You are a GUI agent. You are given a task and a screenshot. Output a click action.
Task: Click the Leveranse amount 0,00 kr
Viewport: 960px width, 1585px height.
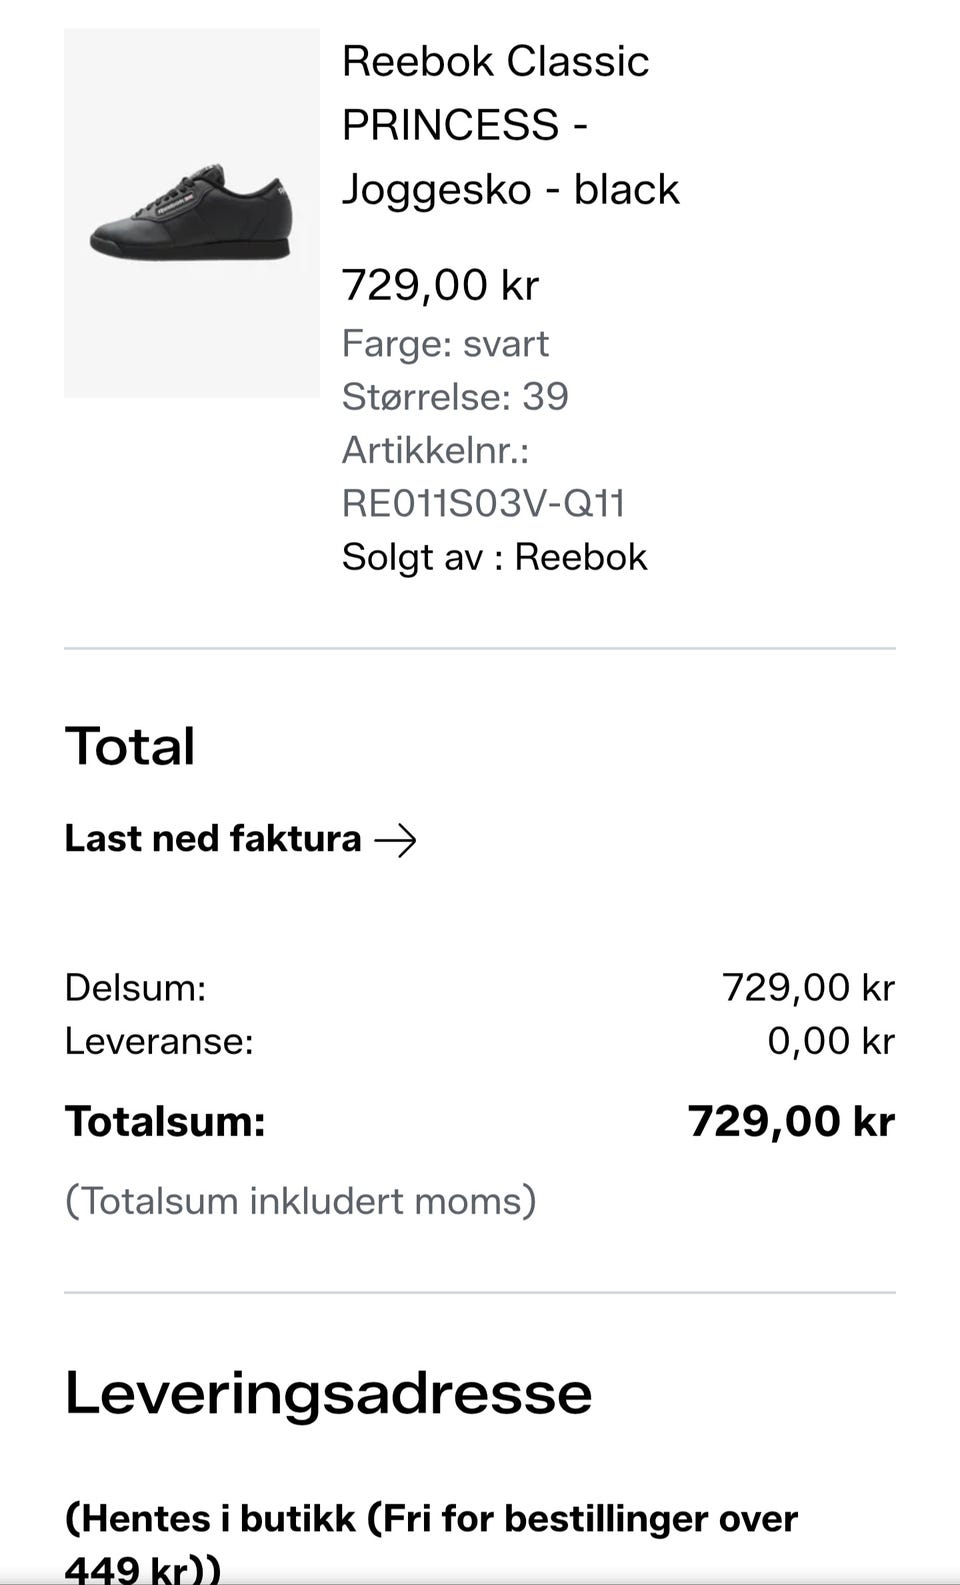pyautogui.click(x=830, y=1042)
